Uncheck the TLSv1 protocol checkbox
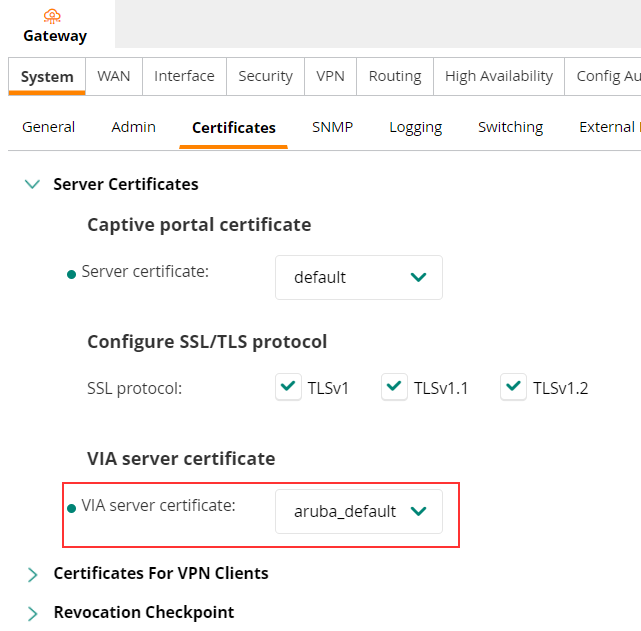The height and width of the screenshot is (631, 641). coord(289,387)
